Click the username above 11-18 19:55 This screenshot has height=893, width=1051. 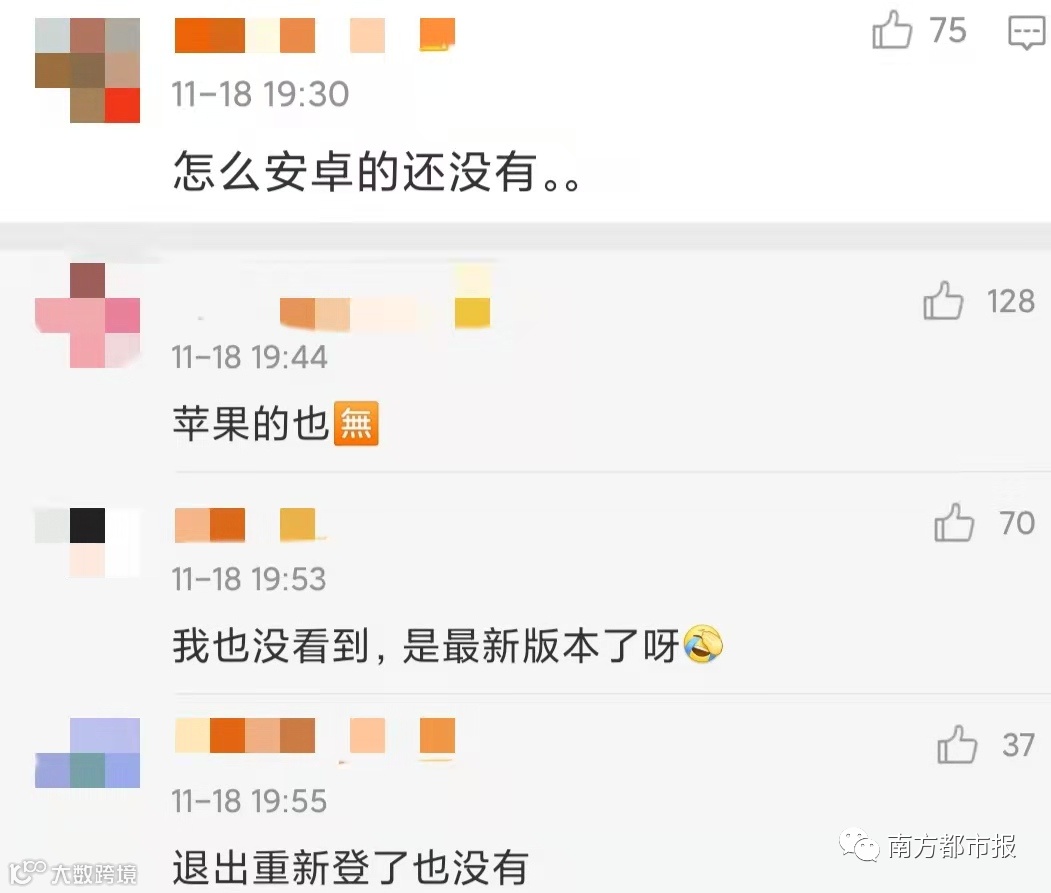coord(315,735)
